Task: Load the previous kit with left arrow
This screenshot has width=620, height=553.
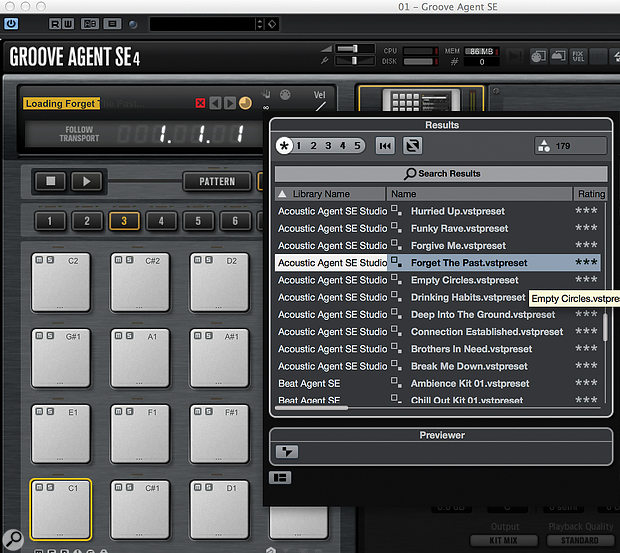Action: click(215, 104)
